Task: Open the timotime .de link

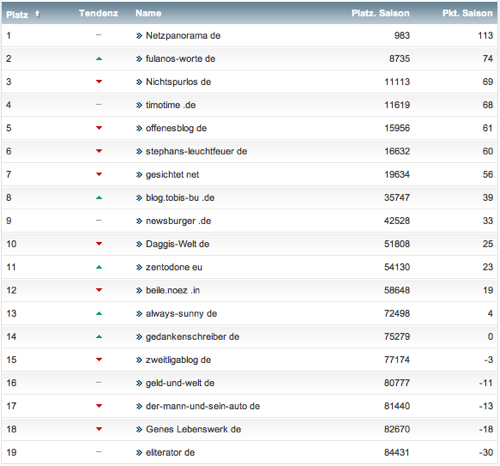Action: point(171,105)
